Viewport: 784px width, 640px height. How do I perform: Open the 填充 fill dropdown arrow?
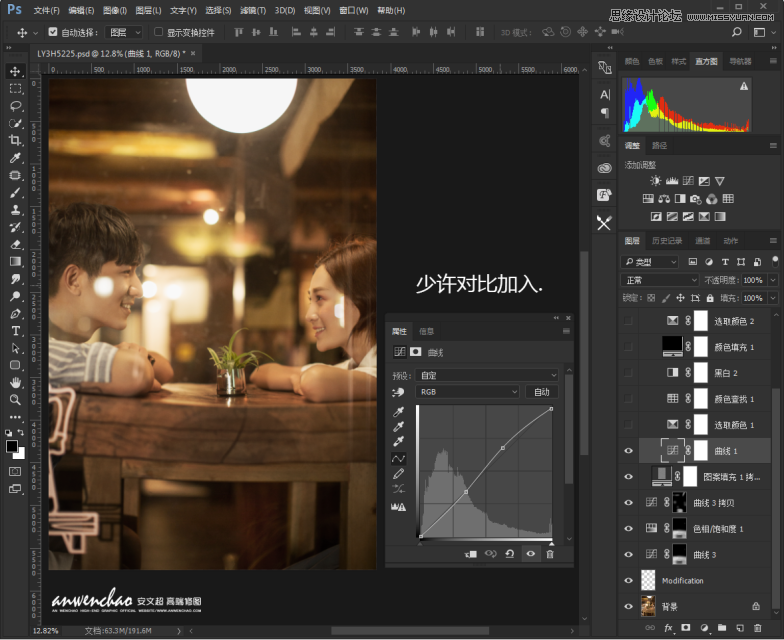(773, 298)
